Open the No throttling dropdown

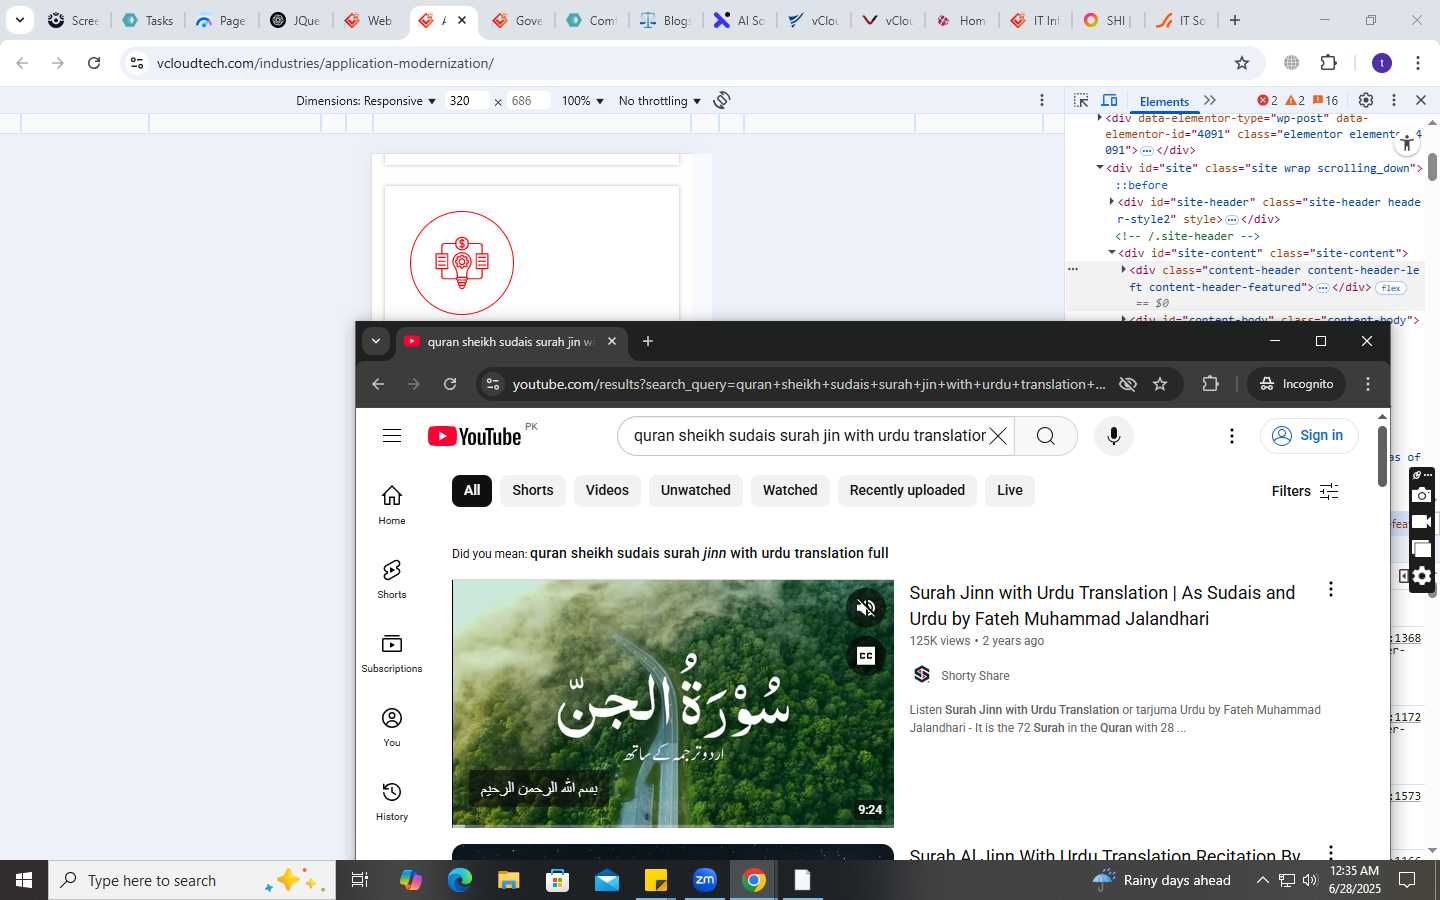660,101
